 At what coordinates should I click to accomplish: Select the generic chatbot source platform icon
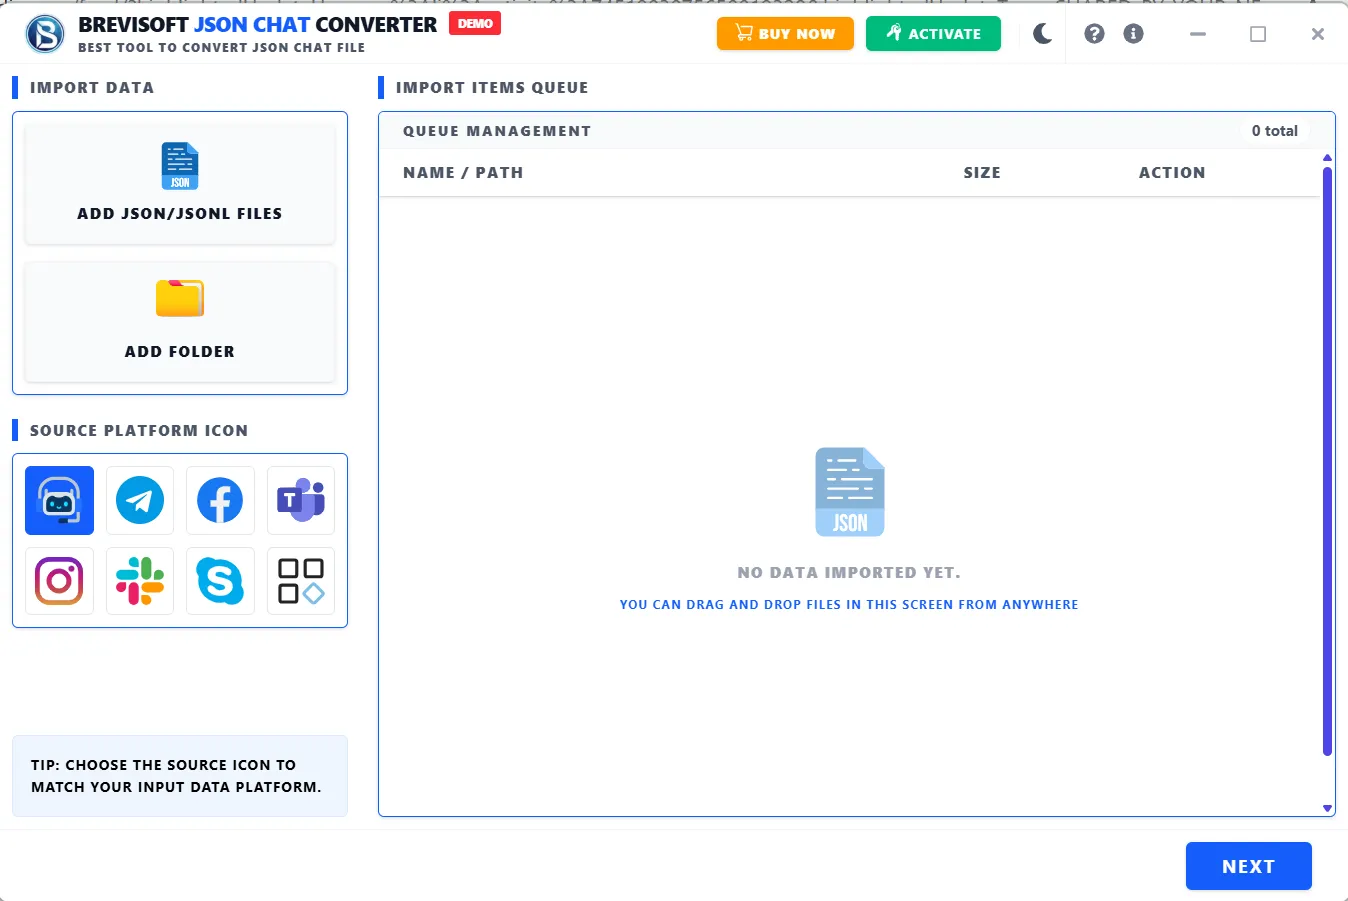[59, 500]
